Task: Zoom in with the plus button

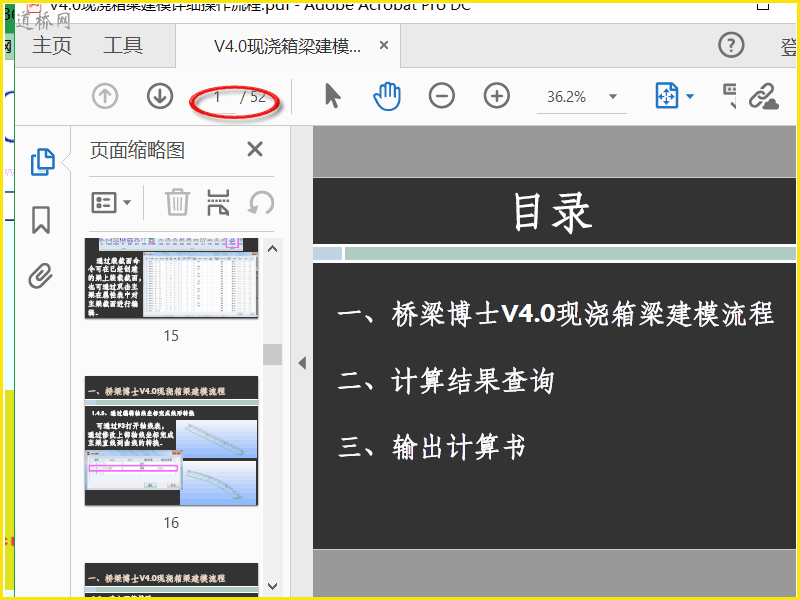Action: click(496, 96)
